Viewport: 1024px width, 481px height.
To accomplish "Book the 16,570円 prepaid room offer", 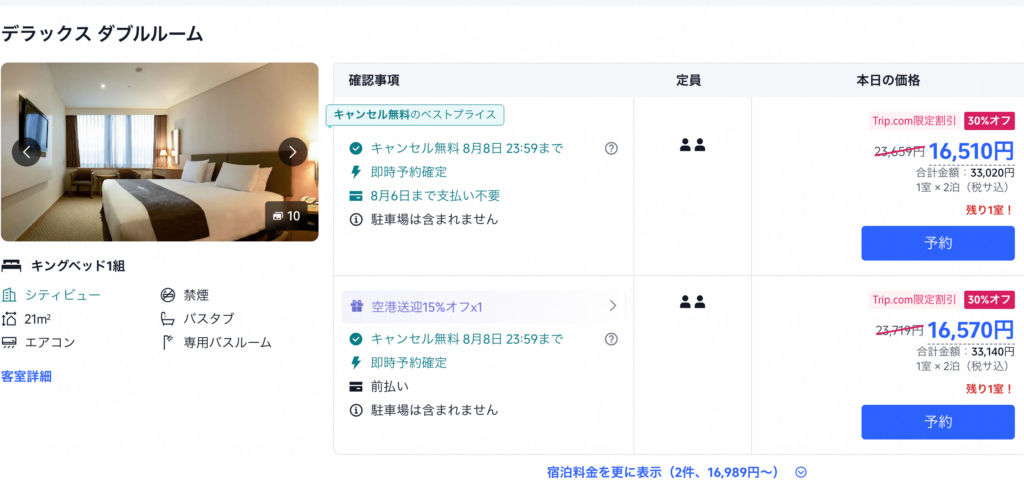I will (x=938, y=422).
